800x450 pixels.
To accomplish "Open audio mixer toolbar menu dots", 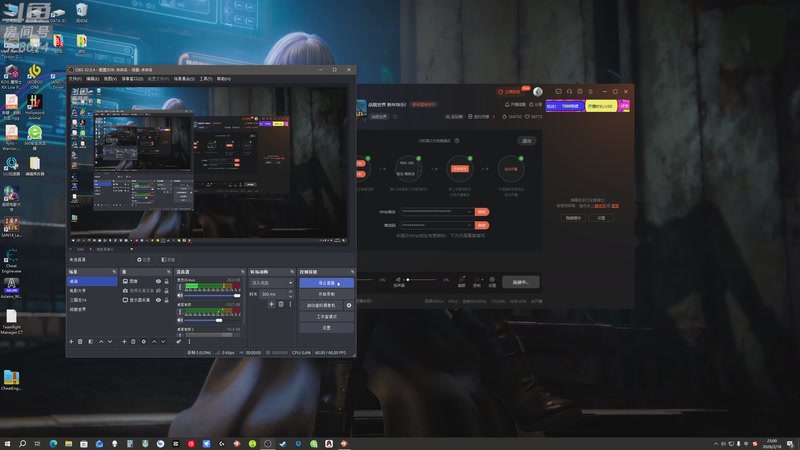I will tap(189, 341).
